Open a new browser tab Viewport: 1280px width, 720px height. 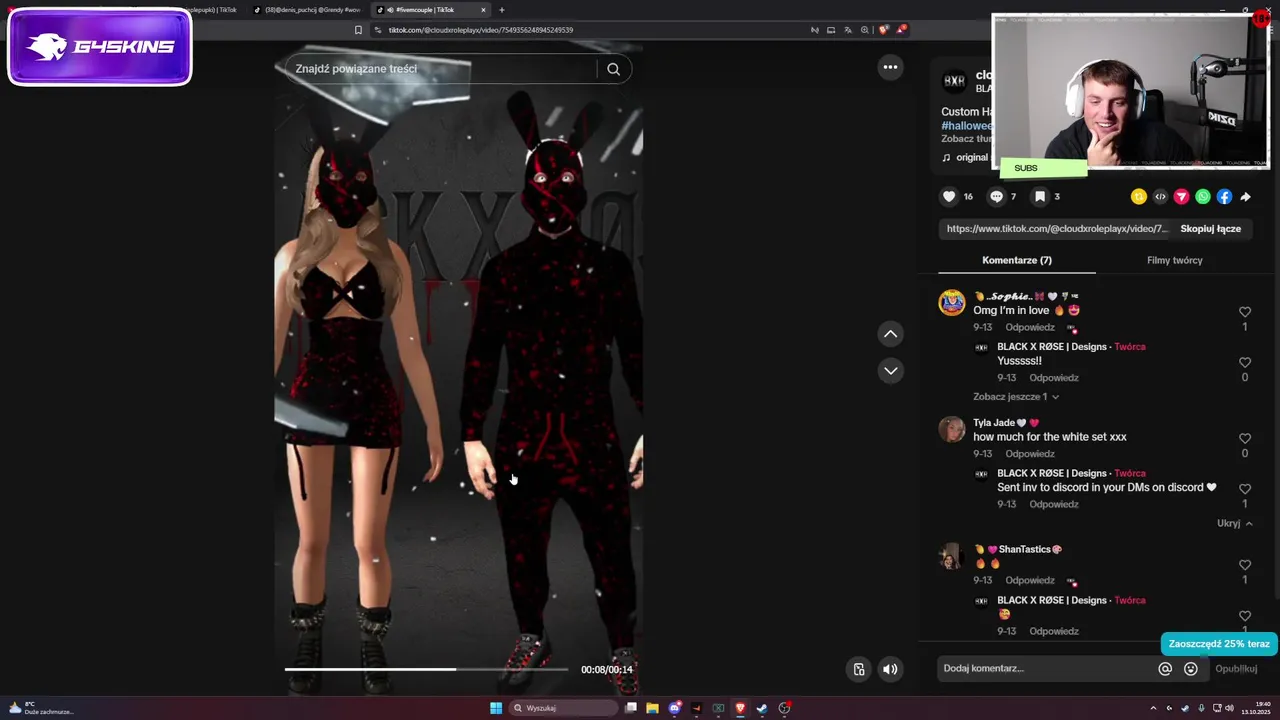502,10
